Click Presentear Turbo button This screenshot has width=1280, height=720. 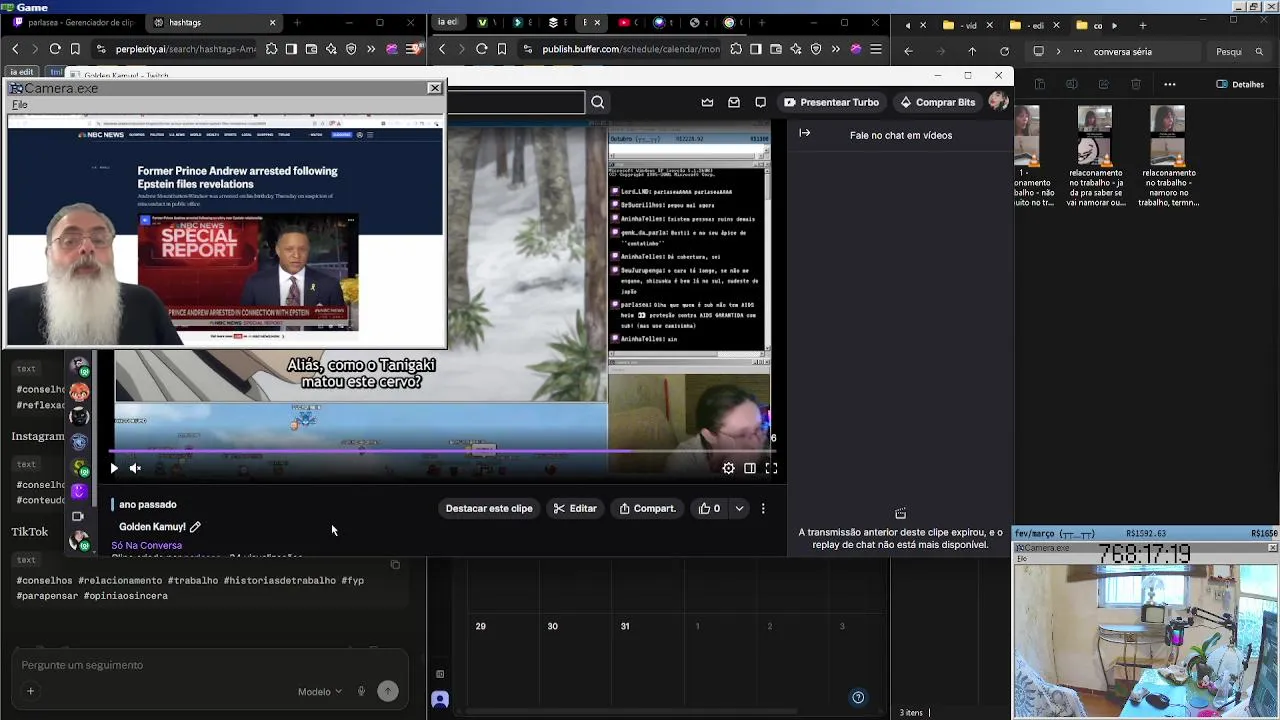(831, 102)
